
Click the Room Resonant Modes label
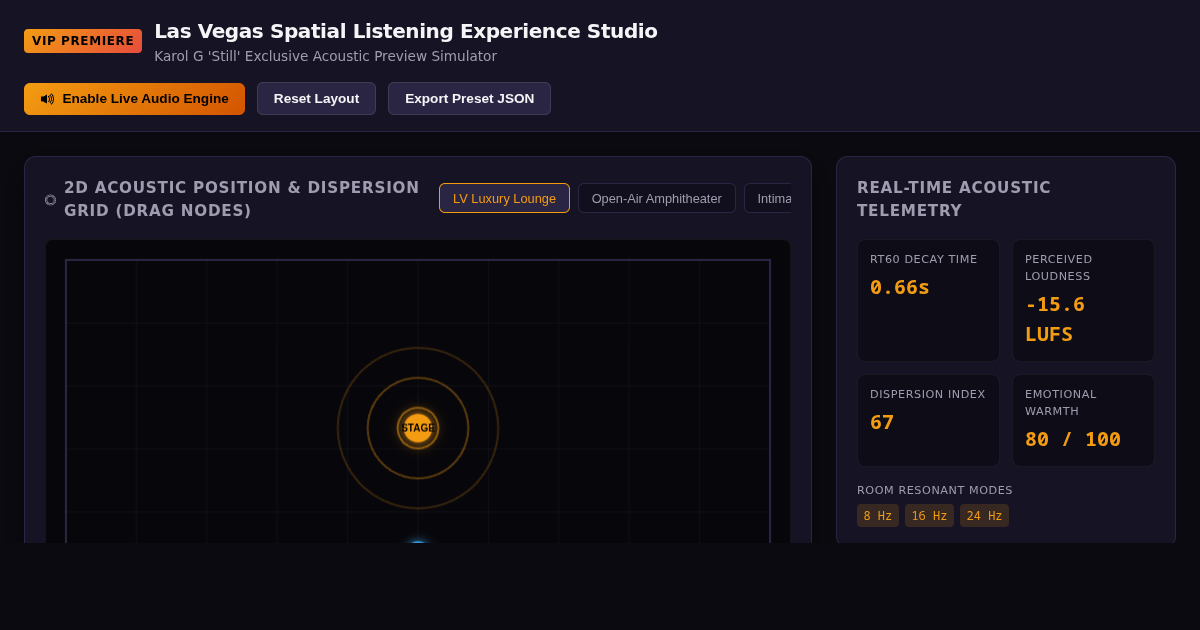click(x=935, y=490)
